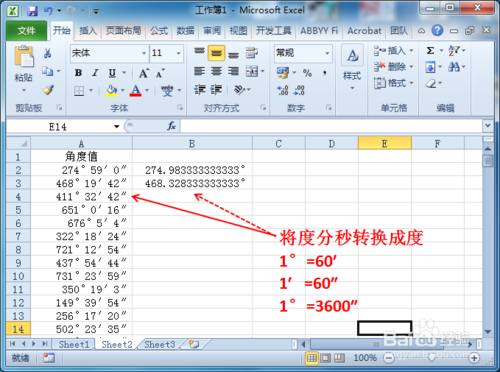Increase indent icon
500x372 pixels.
pos(216,90)
